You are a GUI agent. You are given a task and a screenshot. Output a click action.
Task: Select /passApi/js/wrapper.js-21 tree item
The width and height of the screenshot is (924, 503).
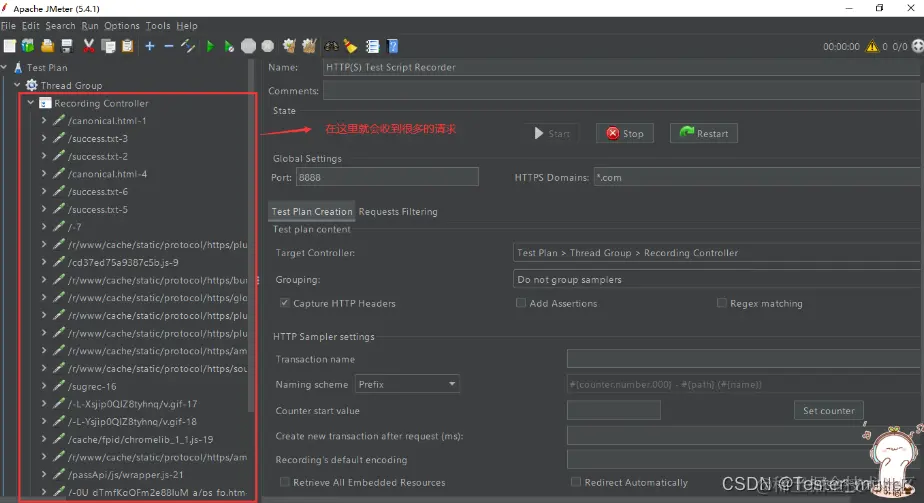pos(125,474)
